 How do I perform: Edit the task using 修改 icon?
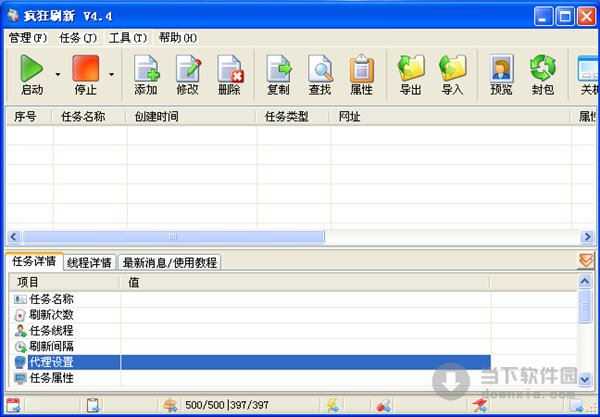pyautogui.click(x=188, y=75)
